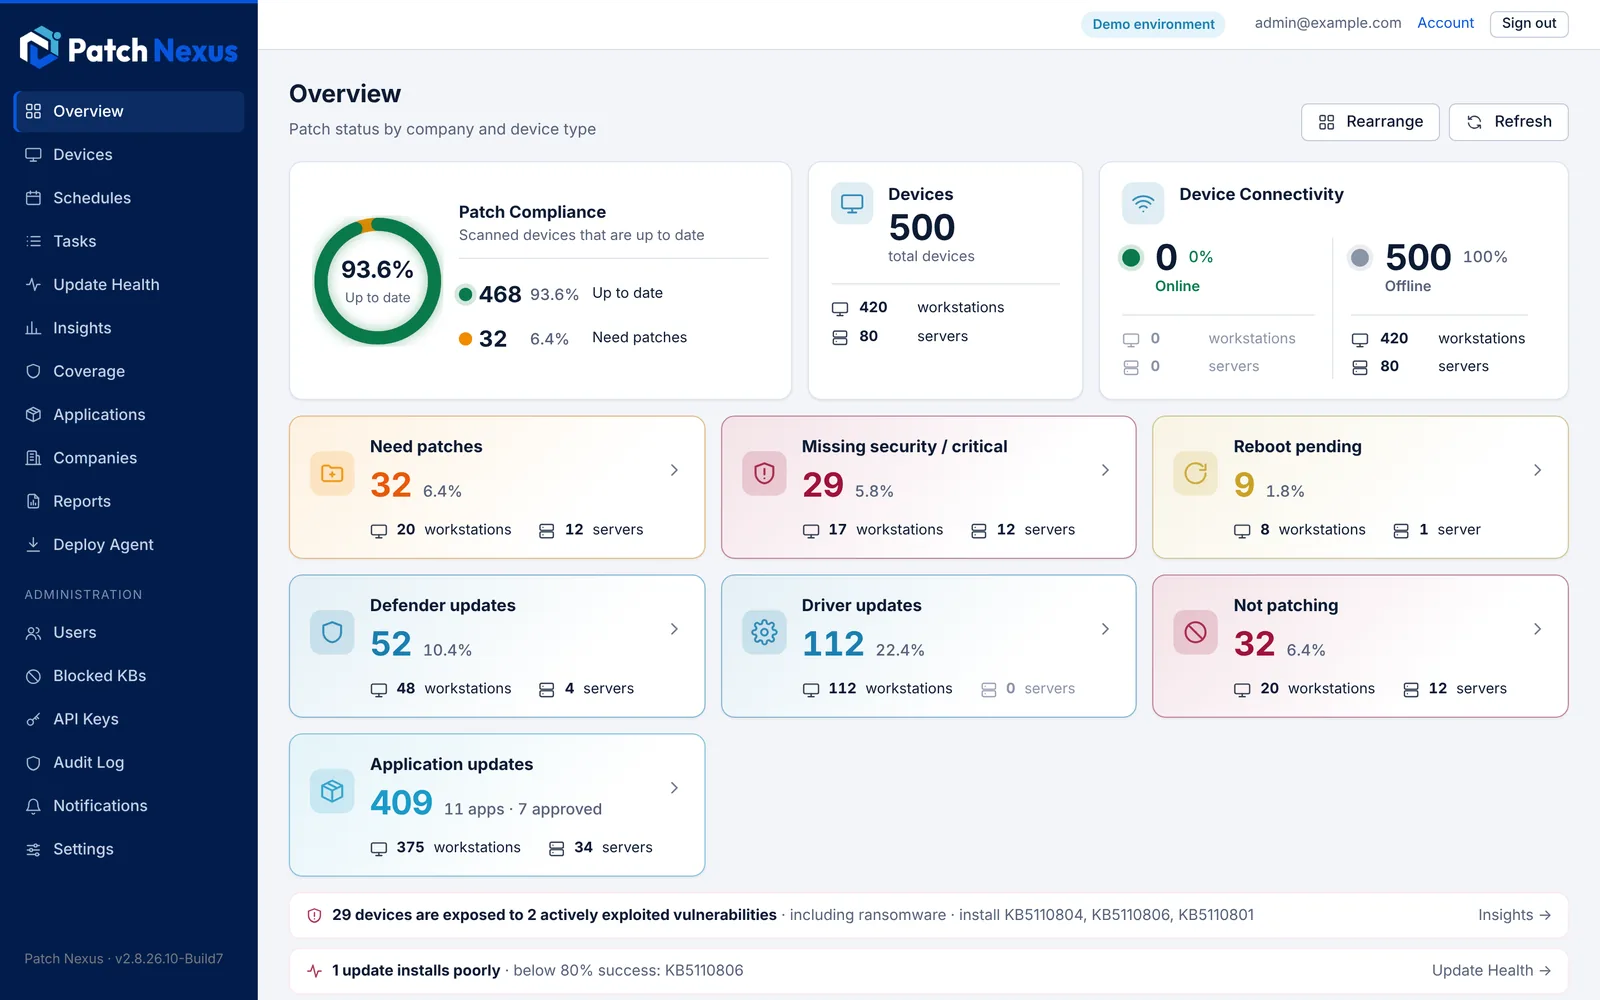Image resolution: width=1600 pixels, height=1000 pixels.
Task: Open Audit Log in the sidebar
Action: 129,763
